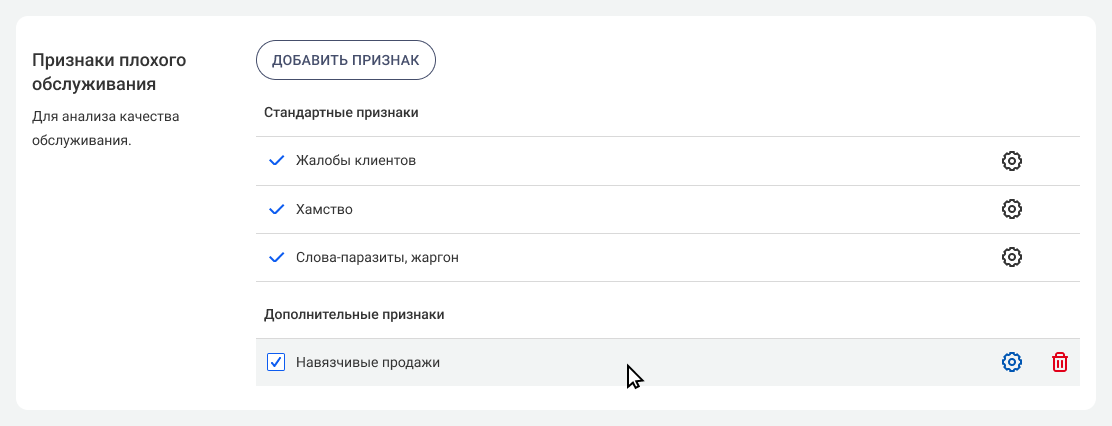Click the Дополнительные признаки section heading
The width and height of the screenshot is (1112, 426).
click(x=354, y=314)
